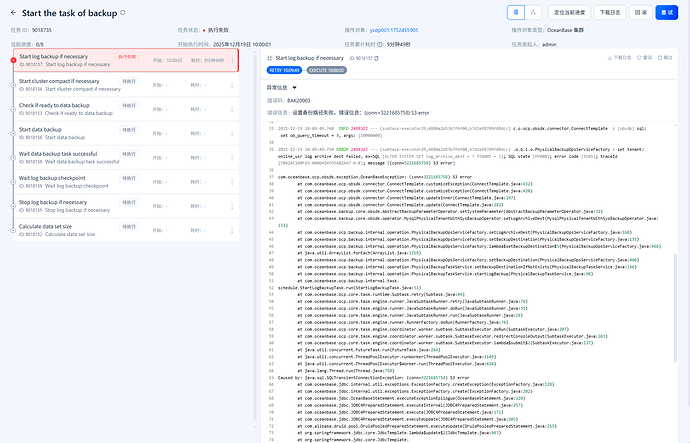Viewport: 690px width, 443px height.
Task: Select the RETRY 10:09:49 execution tab
Action: (285, 72)
